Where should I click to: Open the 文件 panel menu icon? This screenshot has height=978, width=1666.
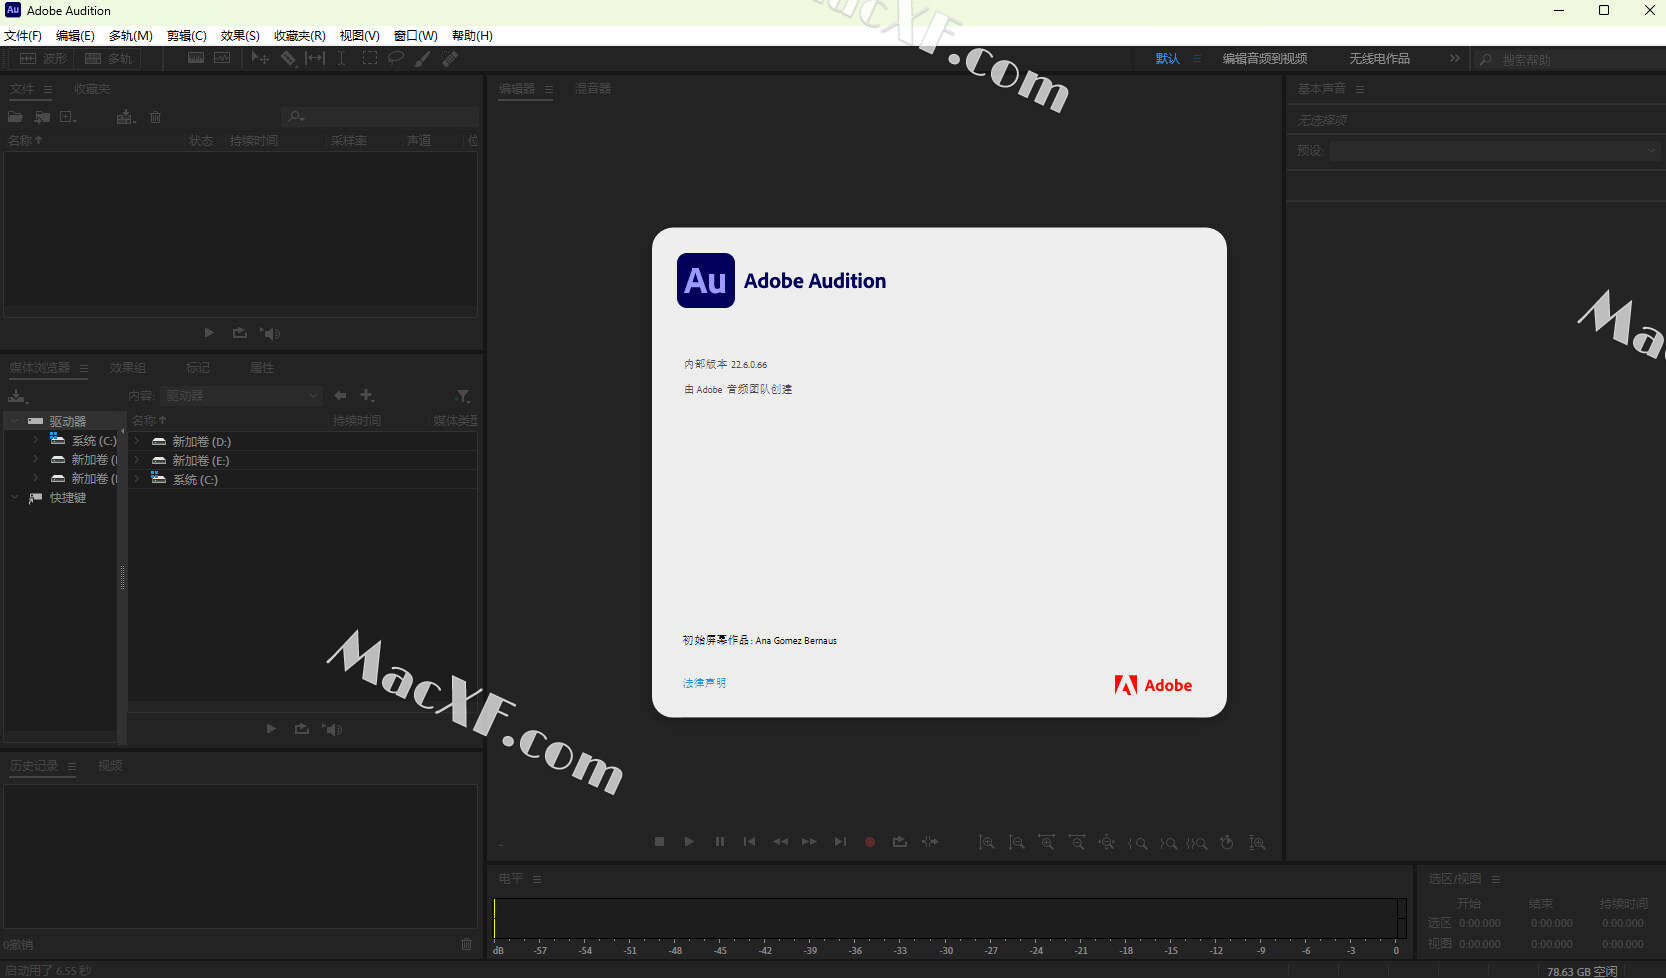tap(48, 89)
